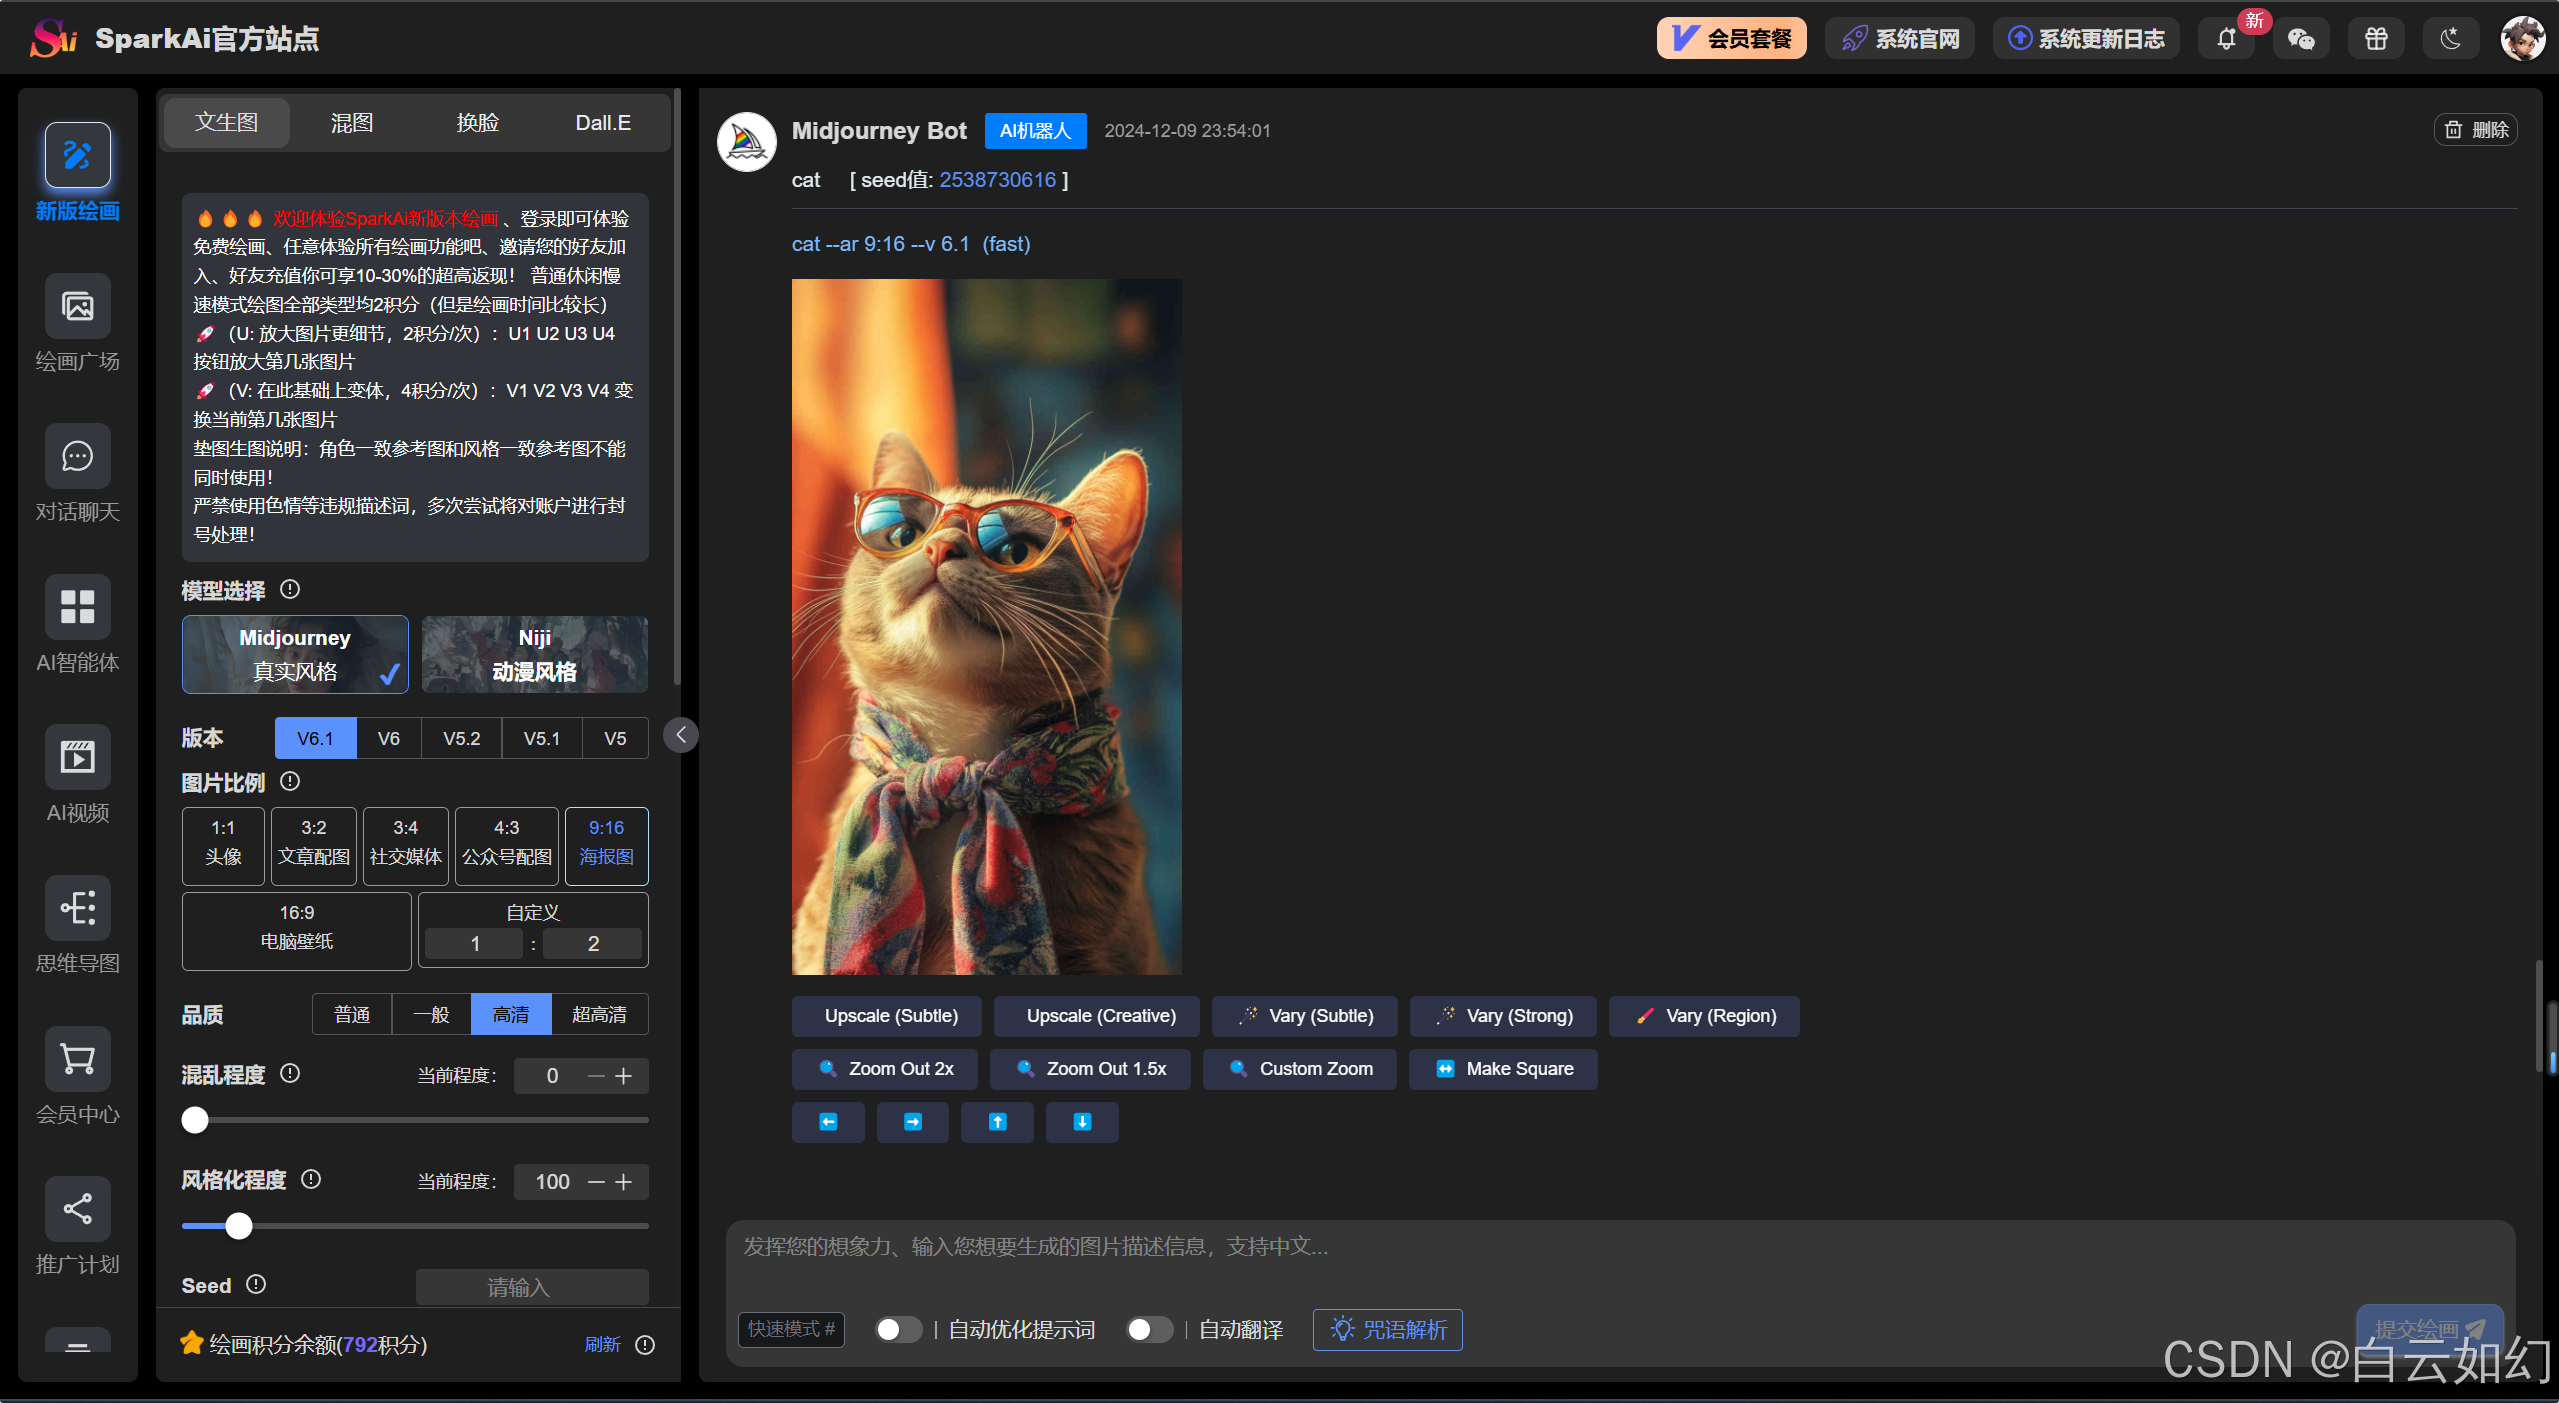Open the 思维导图 mind map icon
The width and height of the screenshot is (2559, 1403).
[x=77, y=908]
